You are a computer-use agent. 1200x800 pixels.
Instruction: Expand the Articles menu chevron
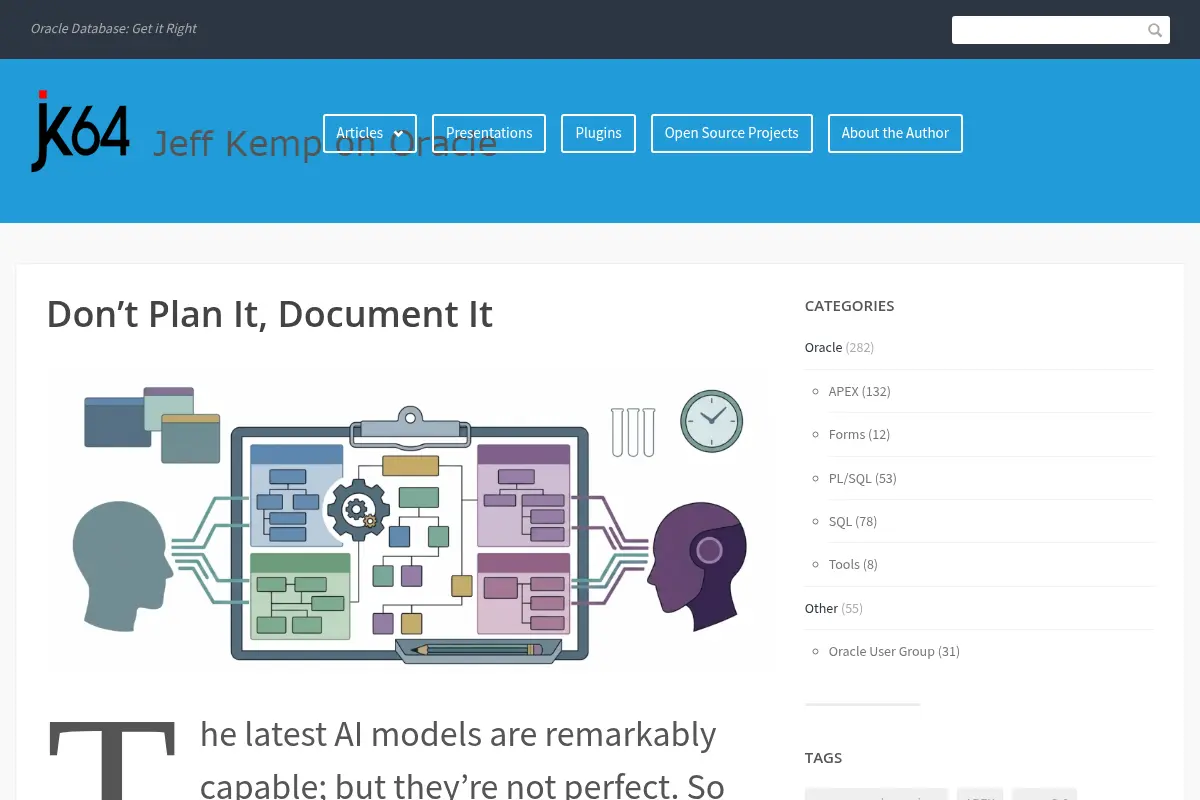coord(399,133)
